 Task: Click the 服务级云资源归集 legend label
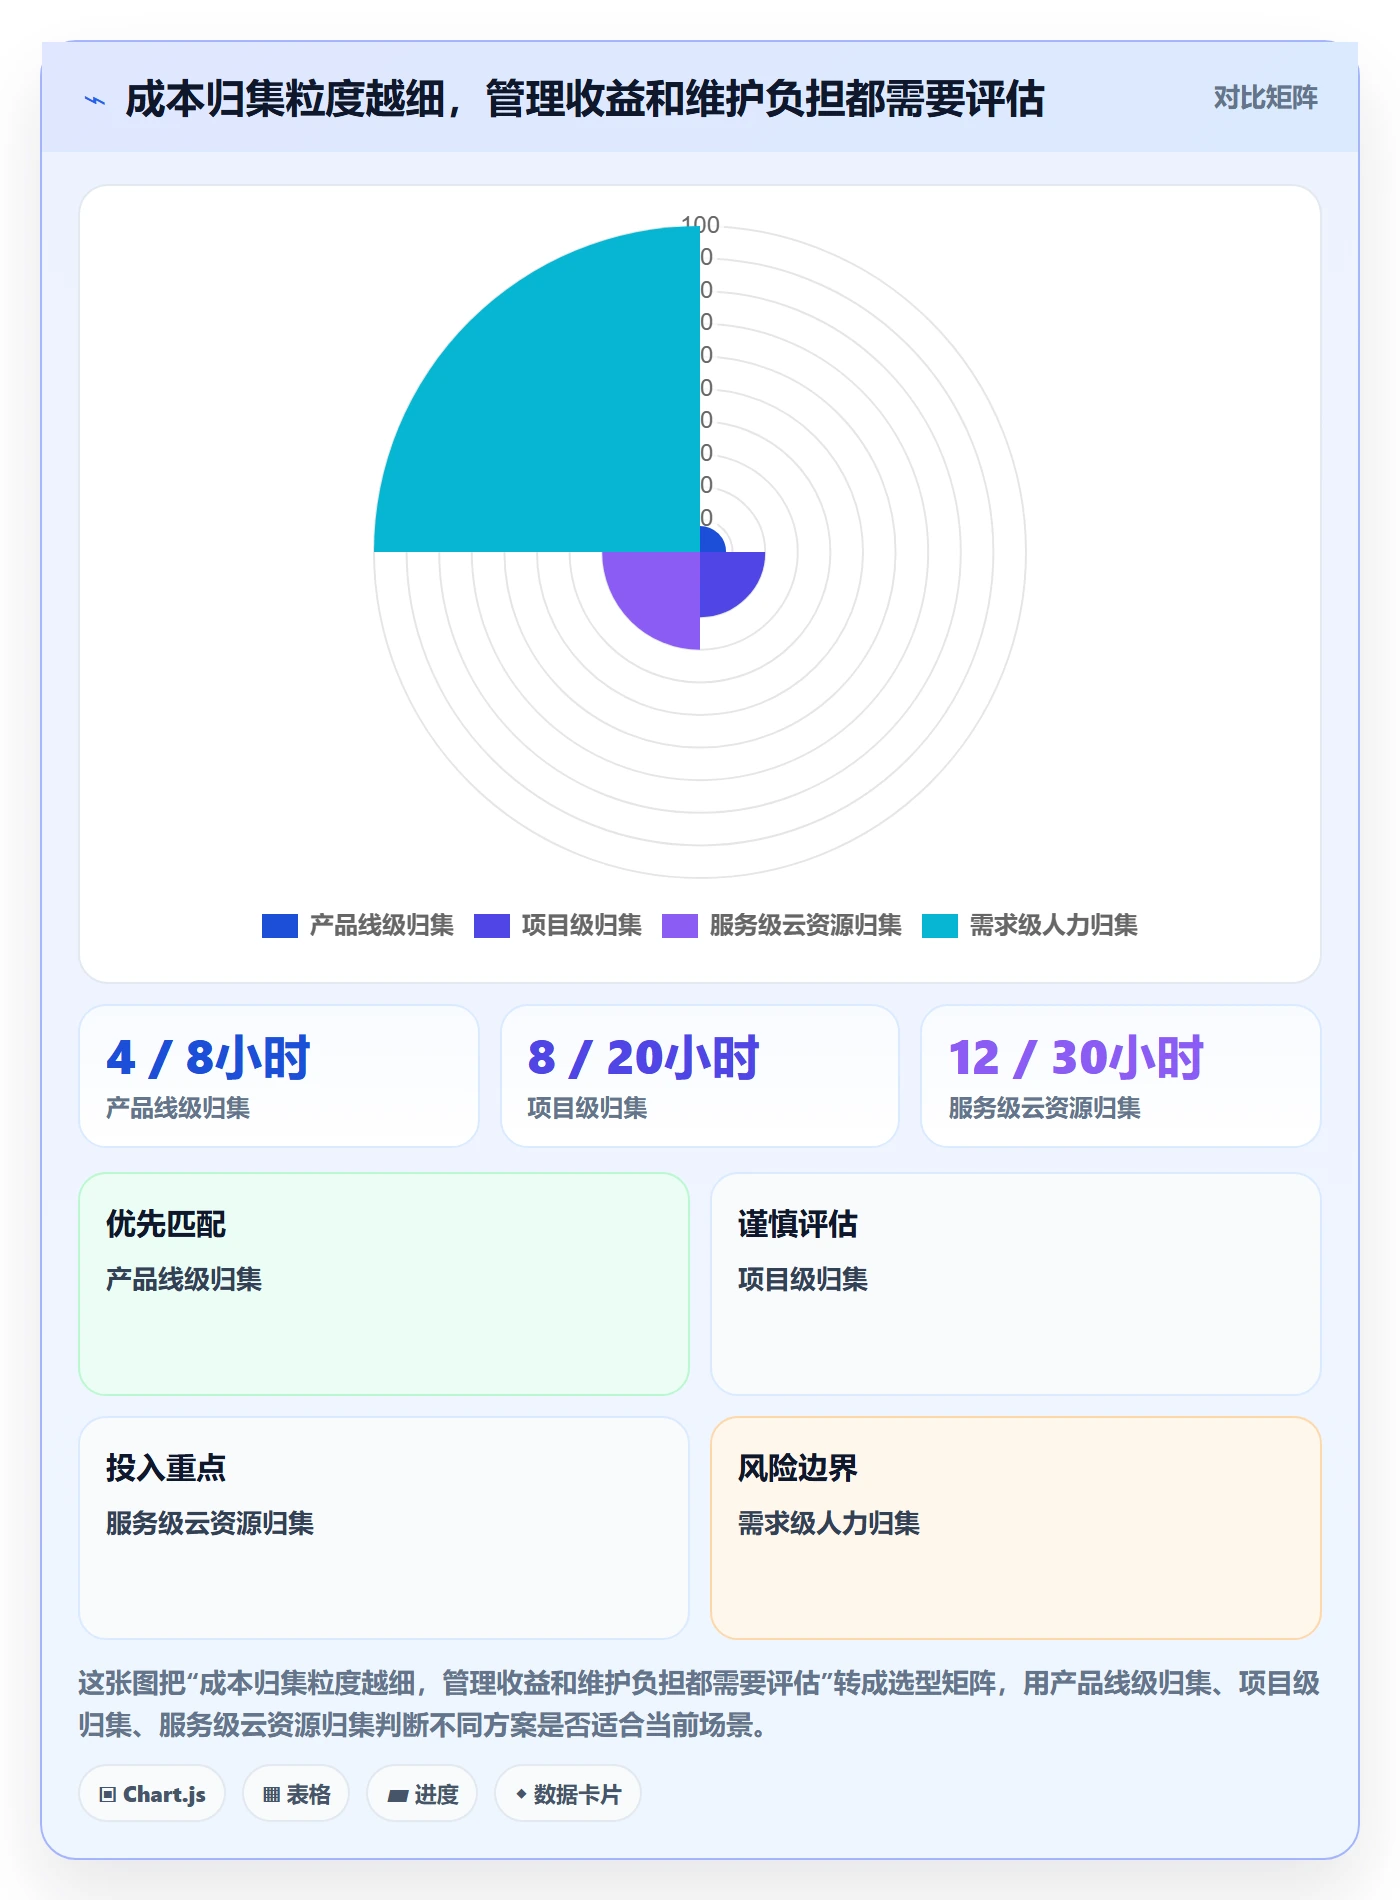[806, 926]
